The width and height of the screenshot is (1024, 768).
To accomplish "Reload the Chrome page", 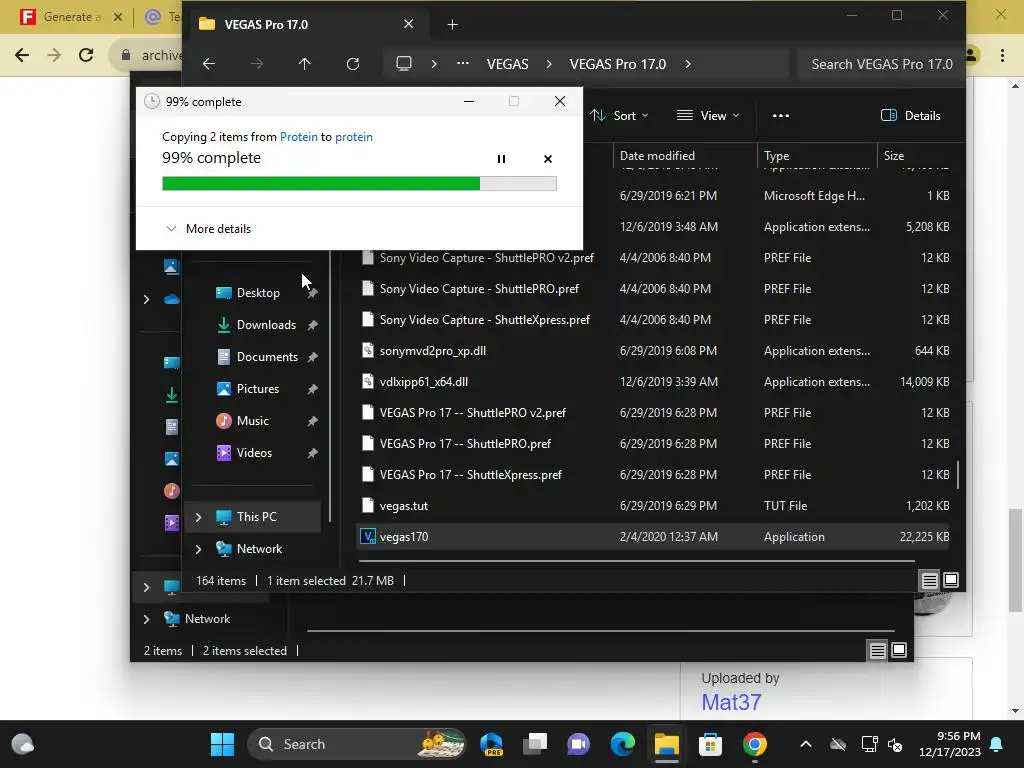I will 86,55.
